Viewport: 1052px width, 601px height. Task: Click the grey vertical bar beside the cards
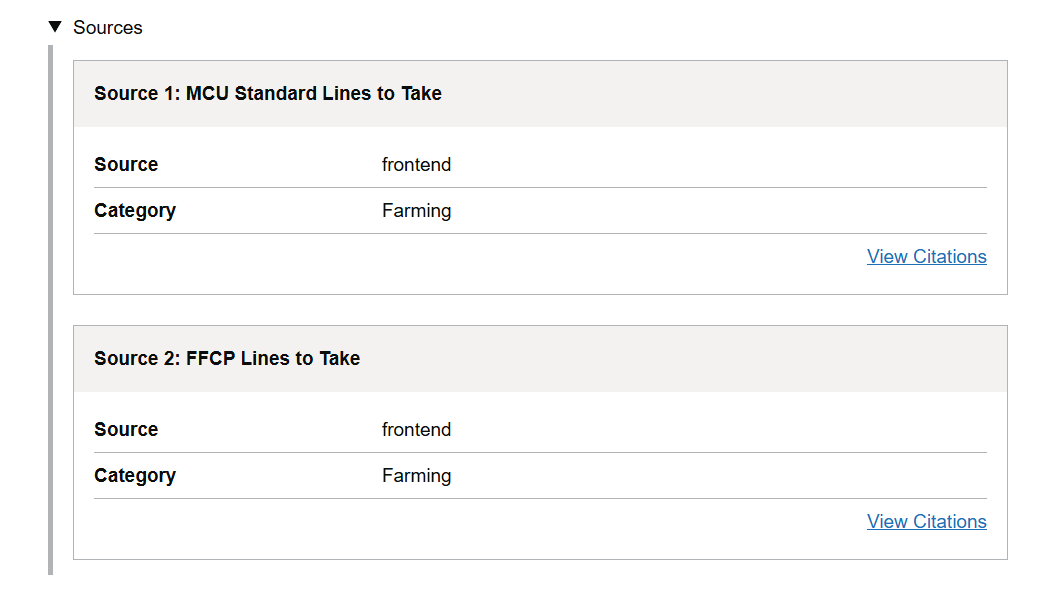[x=50, y=310]
